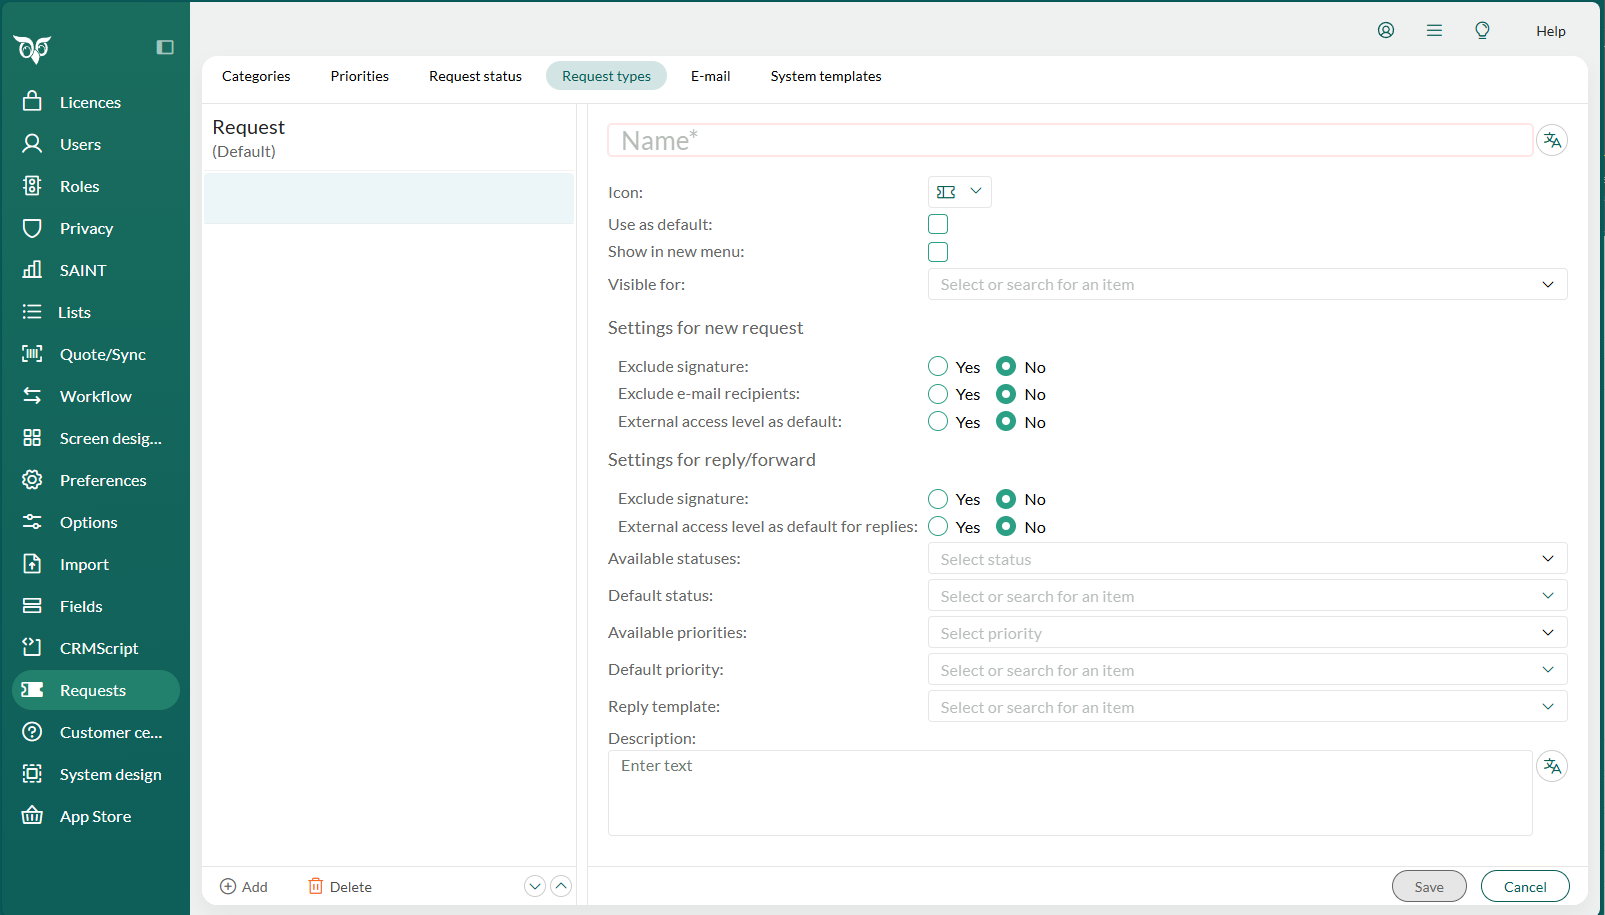Move selected request type down
This screenshot has width=1605, height=915.
pos(535,886)
